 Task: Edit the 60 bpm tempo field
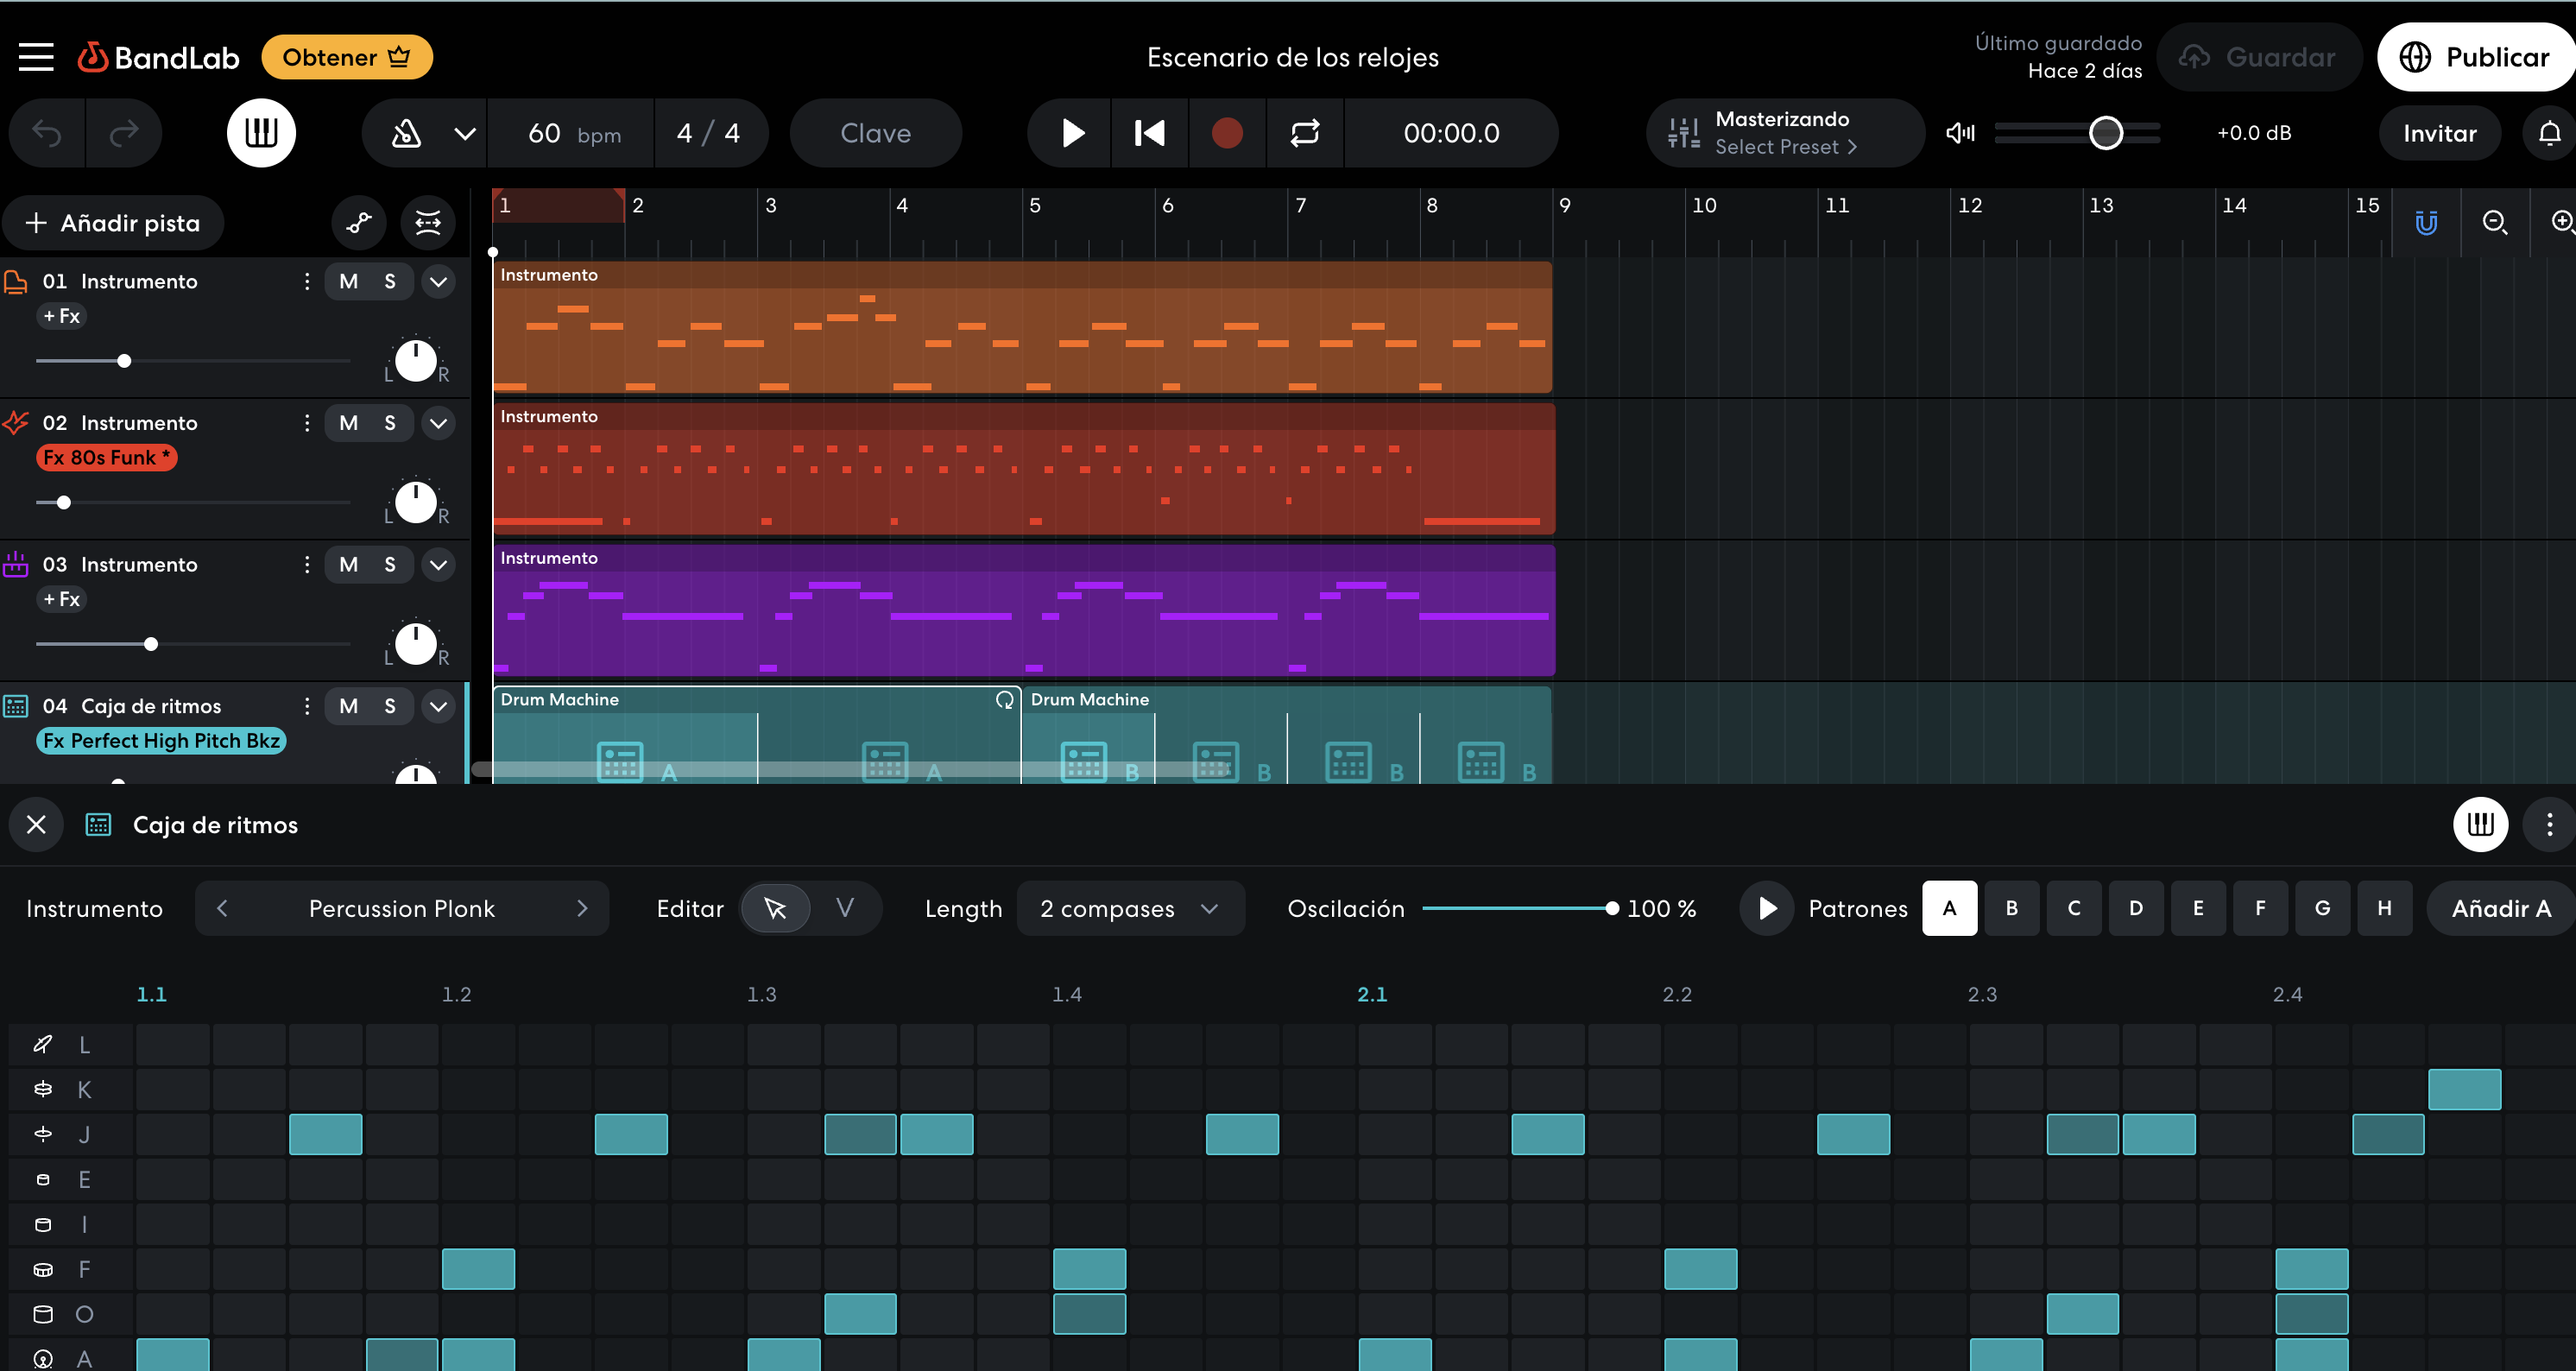(x=572, y=133)
